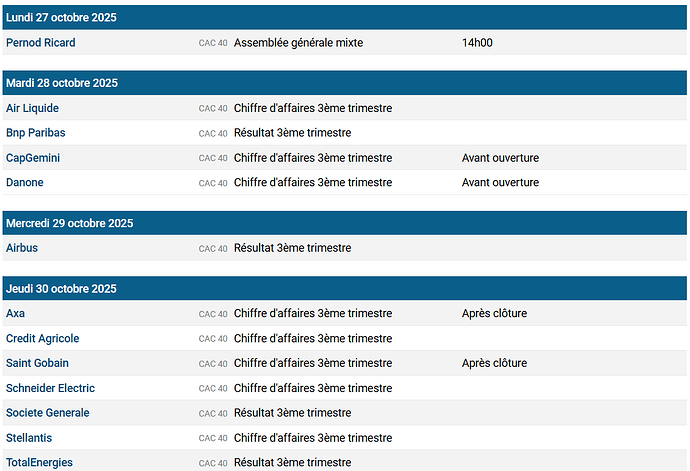Open the Air Liquide company link
This screenshot has height=471, width=690.
(x=32, y=108)
